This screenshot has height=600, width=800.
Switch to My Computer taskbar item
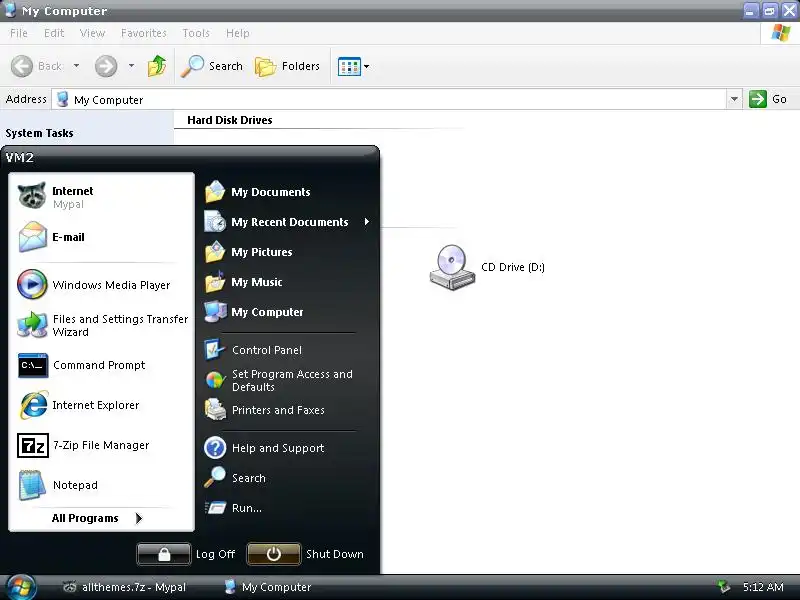coord(268,587)
